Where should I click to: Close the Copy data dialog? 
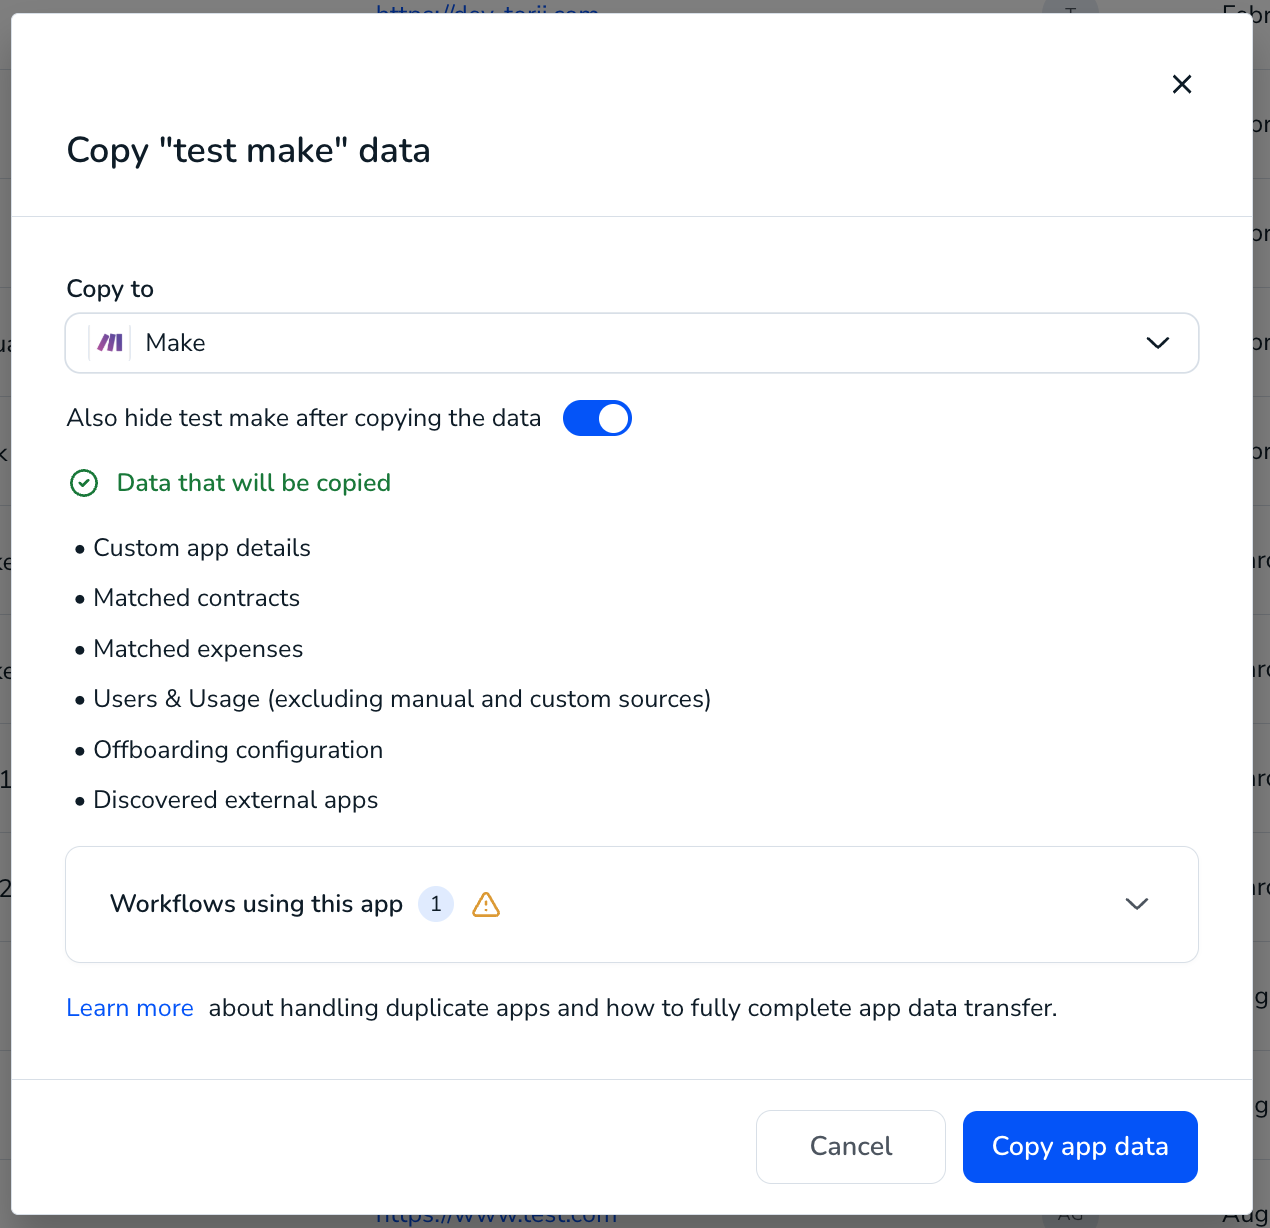tap(1182, 84)
